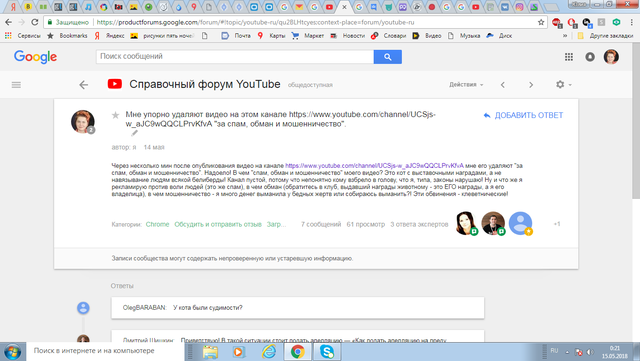Click the +1 counter on the post
The width and height of the screenshot is (640, 361).
pos(557,224)
